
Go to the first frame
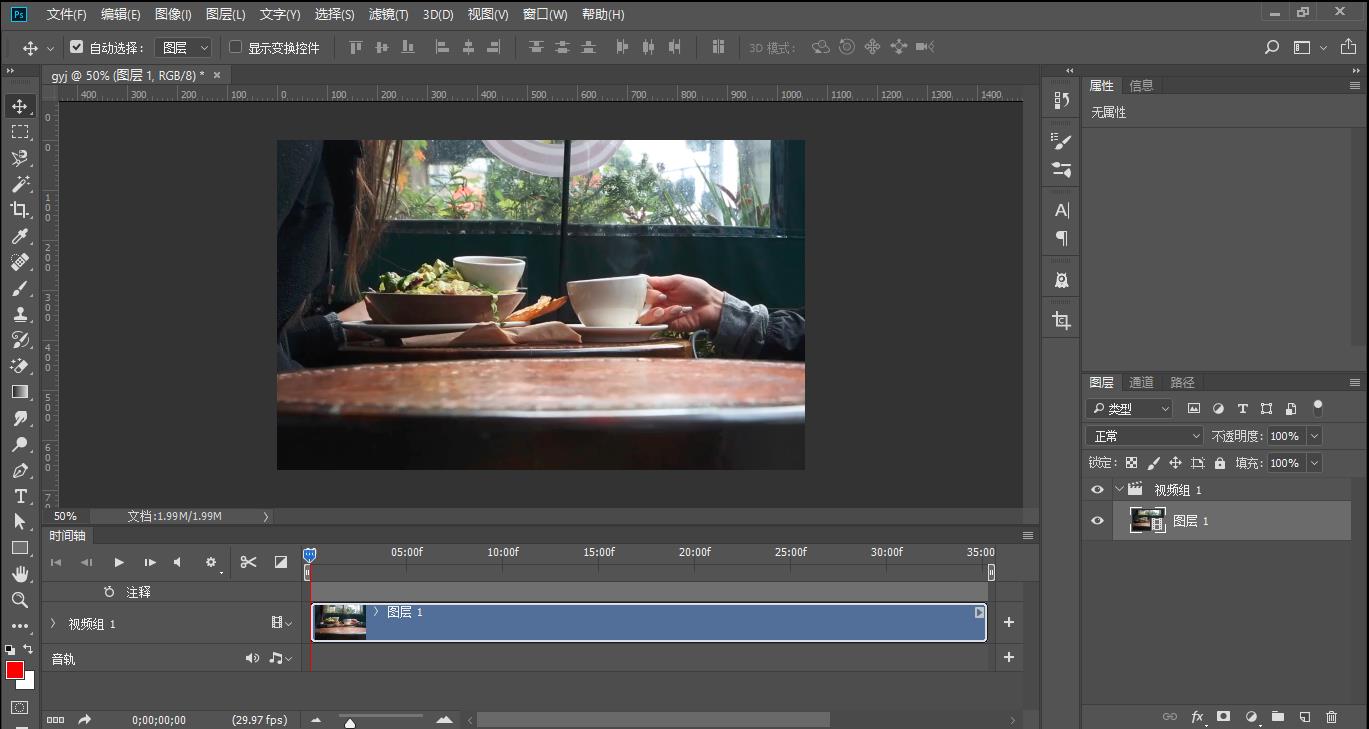point(56,562)
